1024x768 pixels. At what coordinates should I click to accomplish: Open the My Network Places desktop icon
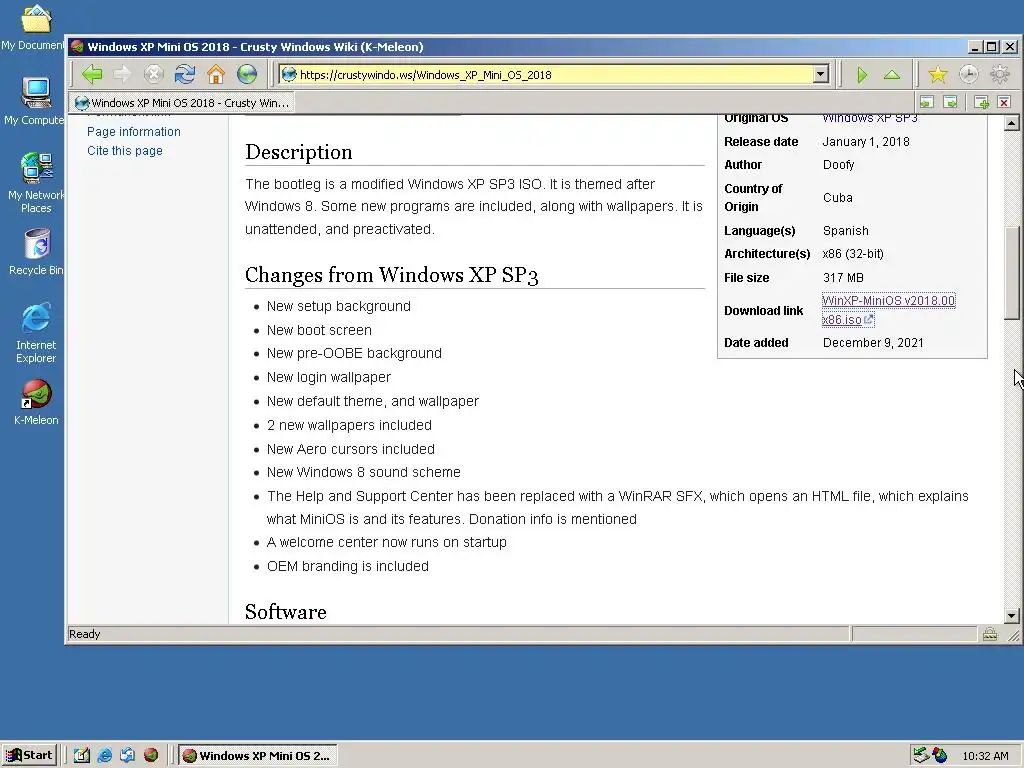(x=35, y=182)
